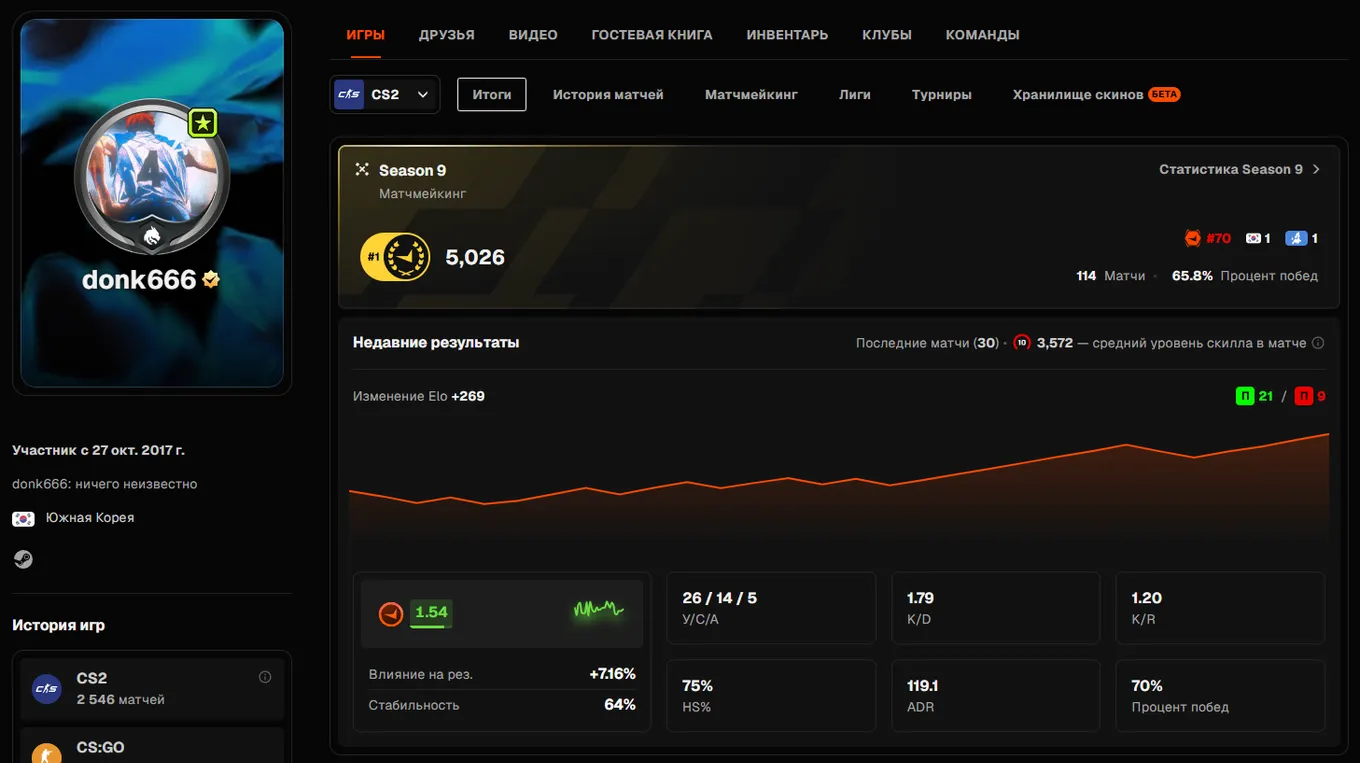Click the CS:GO orange logo icon
Image resolution: width=1360 pixels, height=763 pixels.
(46, 753)
